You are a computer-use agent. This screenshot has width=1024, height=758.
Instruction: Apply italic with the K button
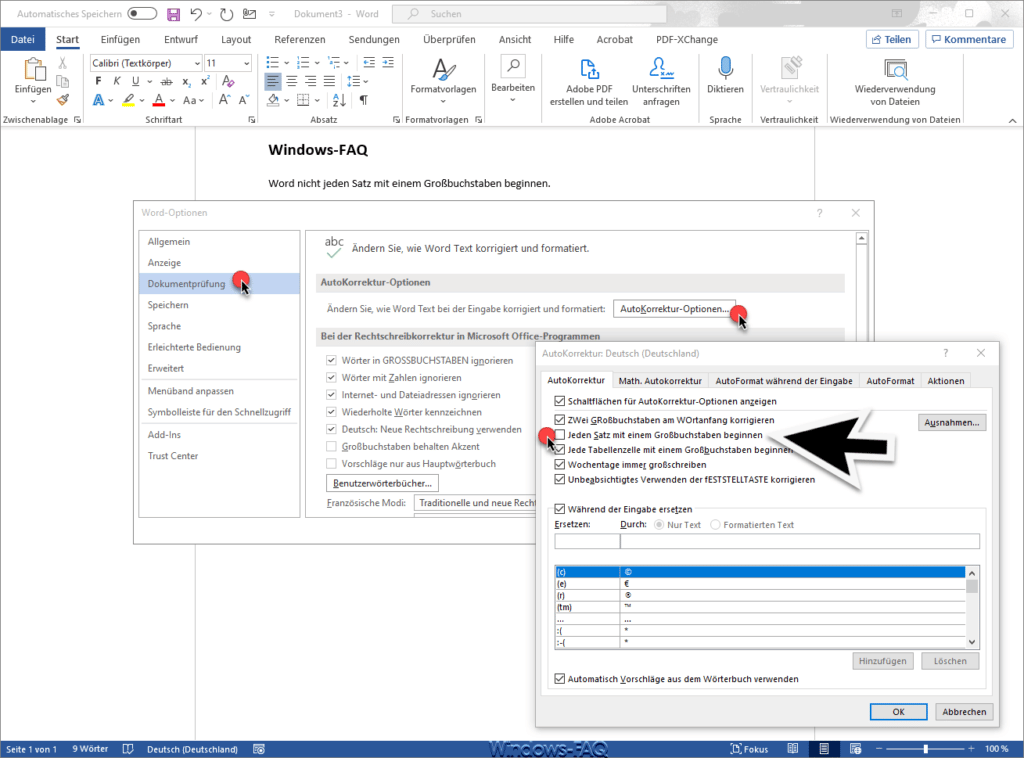(x=116, y=81)
